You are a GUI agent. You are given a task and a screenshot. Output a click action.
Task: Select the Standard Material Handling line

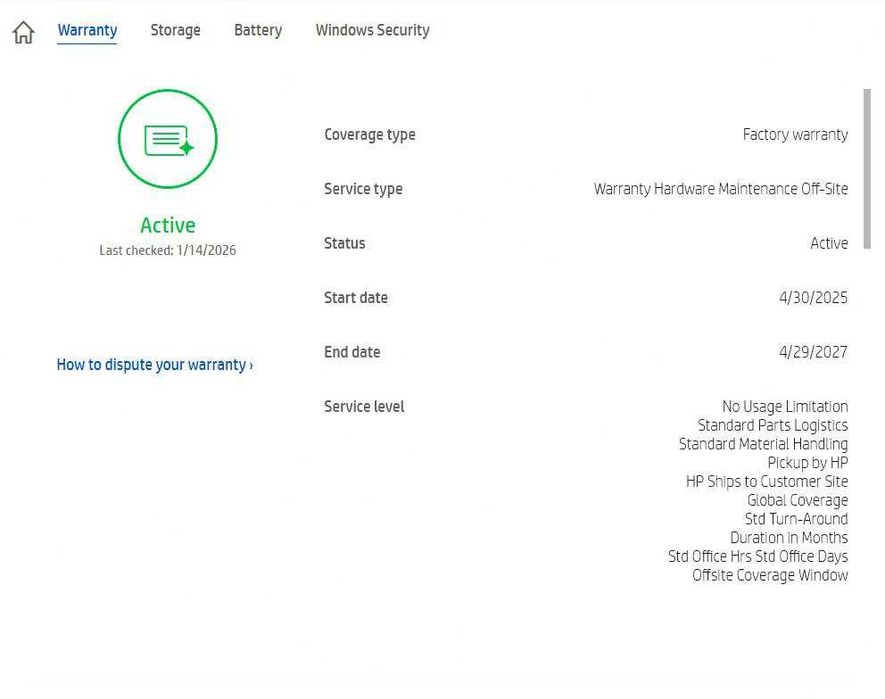coord(763,444)
